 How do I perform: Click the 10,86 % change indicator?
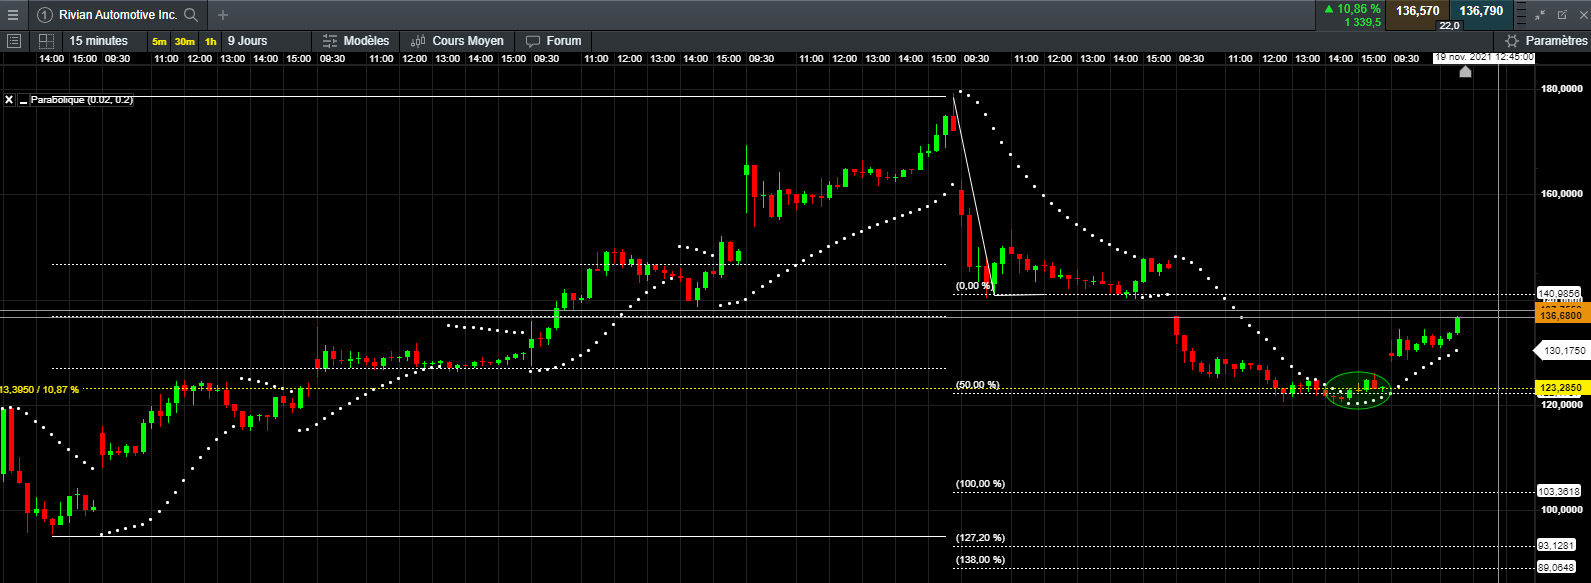coord(1352,8)
